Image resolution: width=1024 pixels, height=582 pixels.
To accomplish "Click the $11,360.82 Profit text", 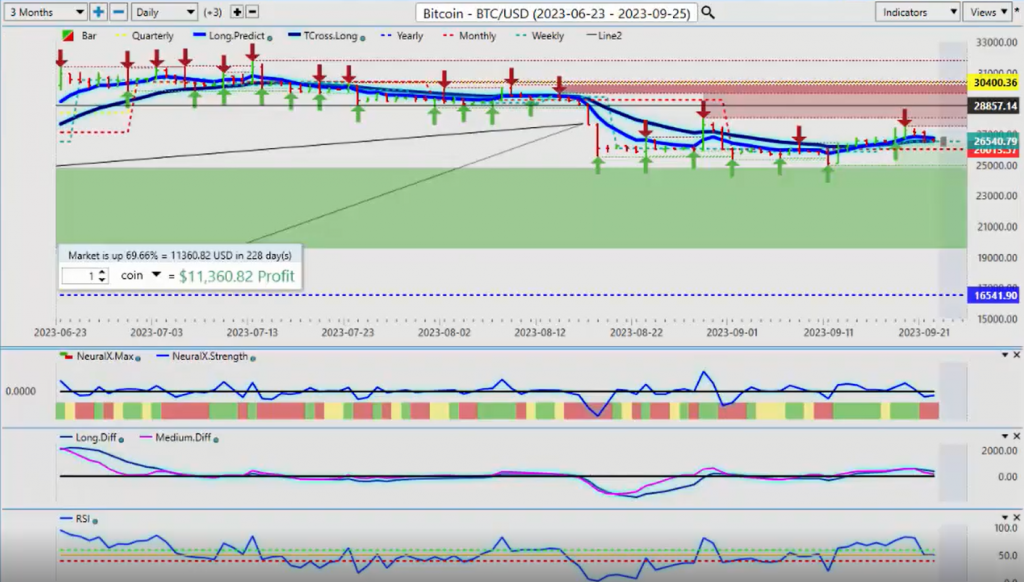I will click(x=236, y=276).
